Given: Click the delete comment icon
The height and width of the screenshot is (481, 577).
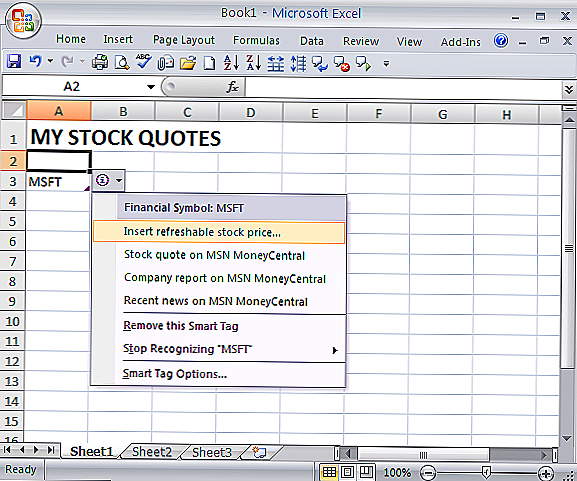Looking at the screenshot, I should tap(342, 64).
